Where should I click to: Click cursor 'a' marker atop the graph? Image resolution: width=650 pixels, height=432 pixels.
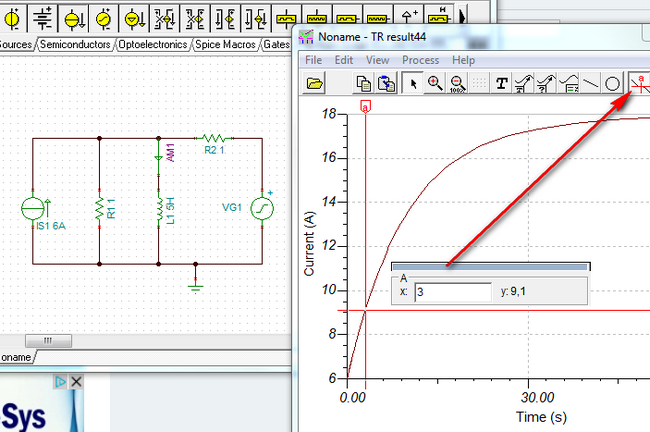366,106
